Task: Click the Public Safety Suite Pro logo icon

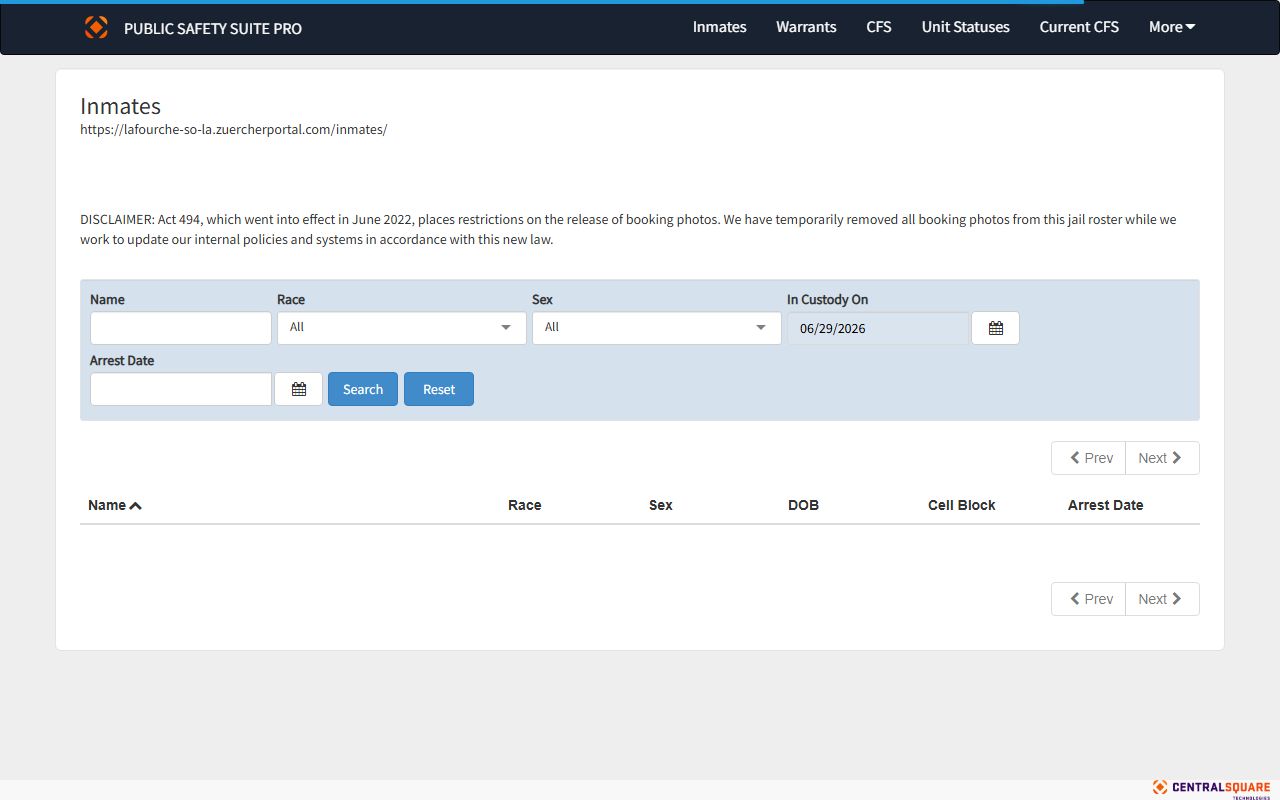Action: point(96,27)
